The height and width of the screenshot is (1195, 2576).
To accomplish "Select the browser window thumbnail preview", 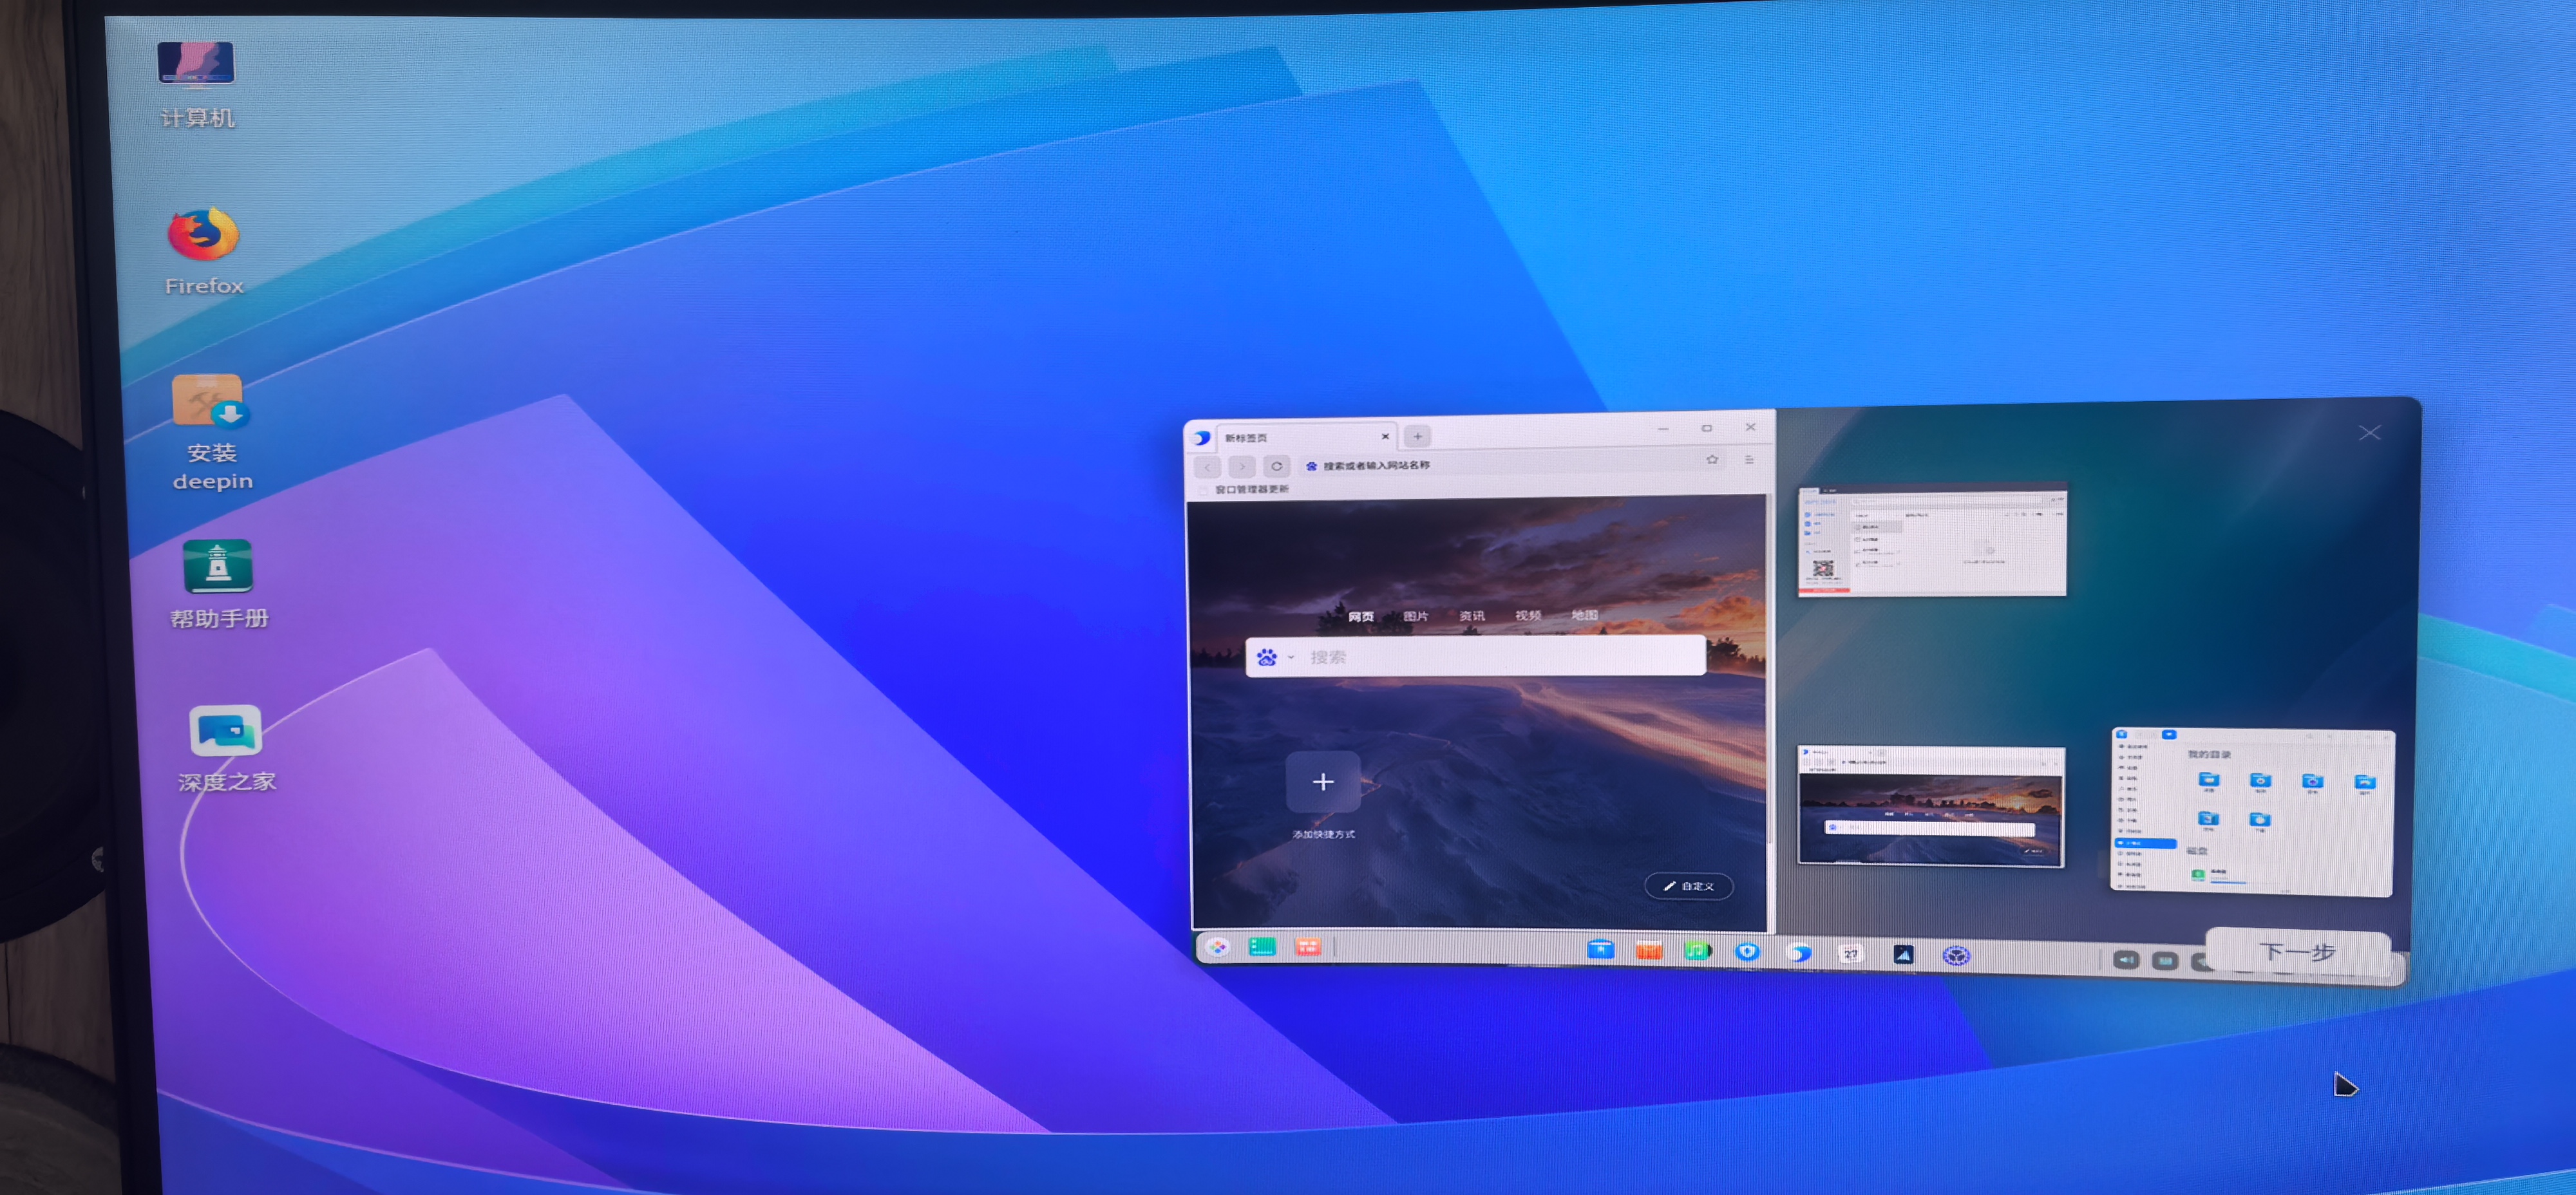I will tap(1931, 806).
